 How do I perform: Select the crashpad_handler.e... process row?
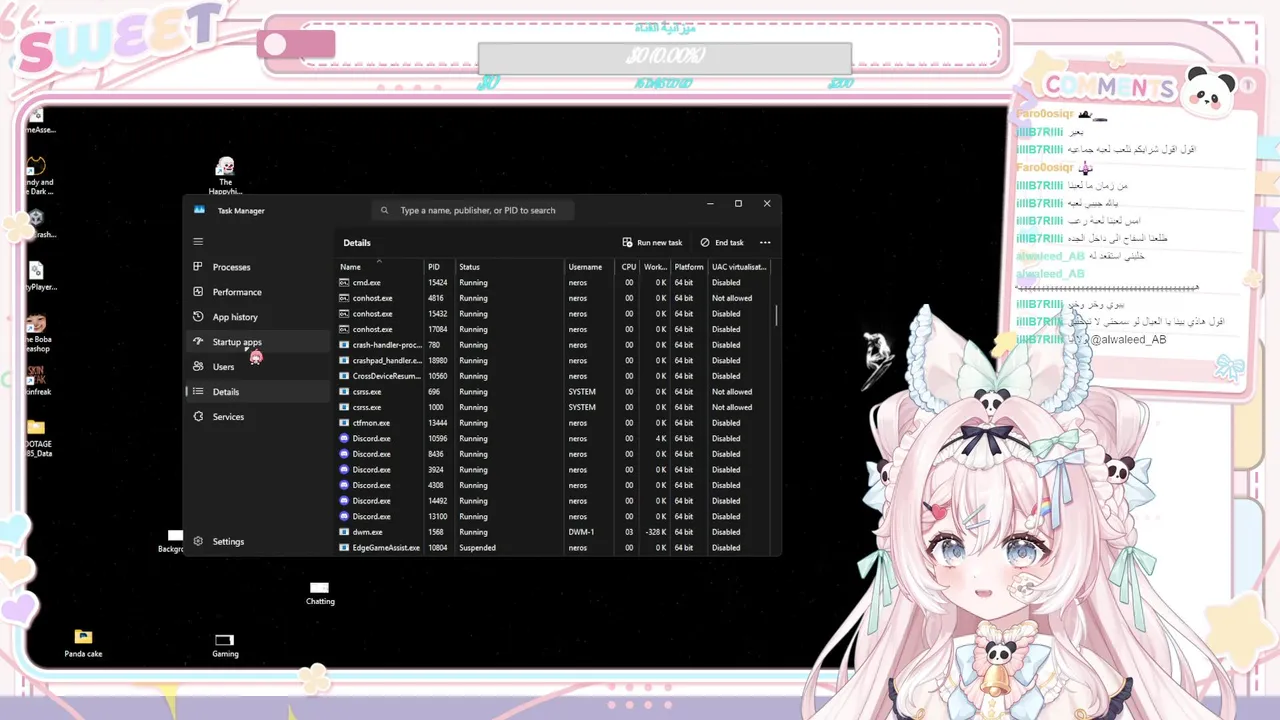[x=554, y=361]
